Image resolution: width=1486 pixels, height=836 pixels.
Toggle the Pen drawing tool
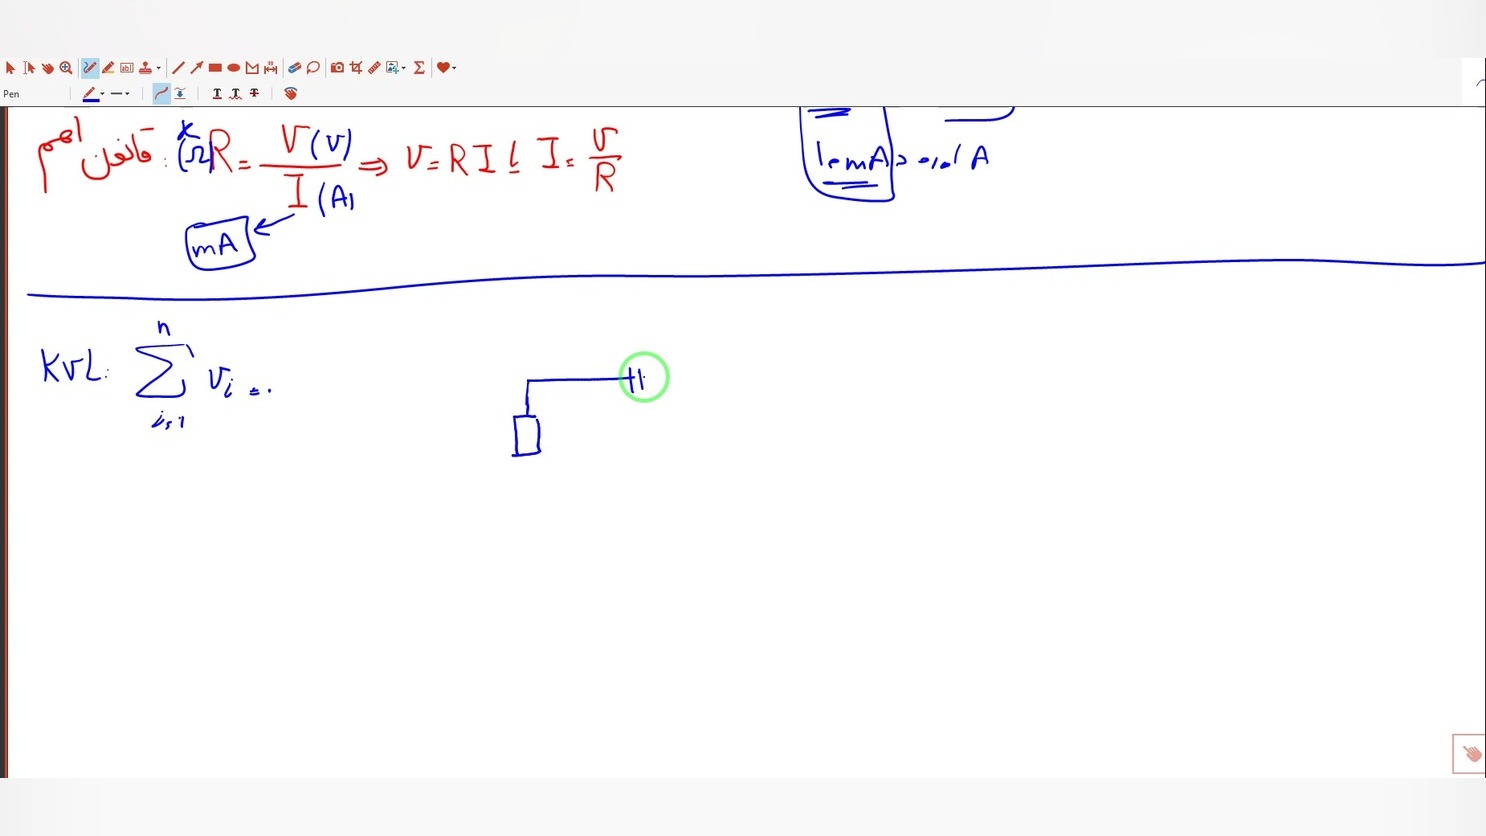[89, 68]
